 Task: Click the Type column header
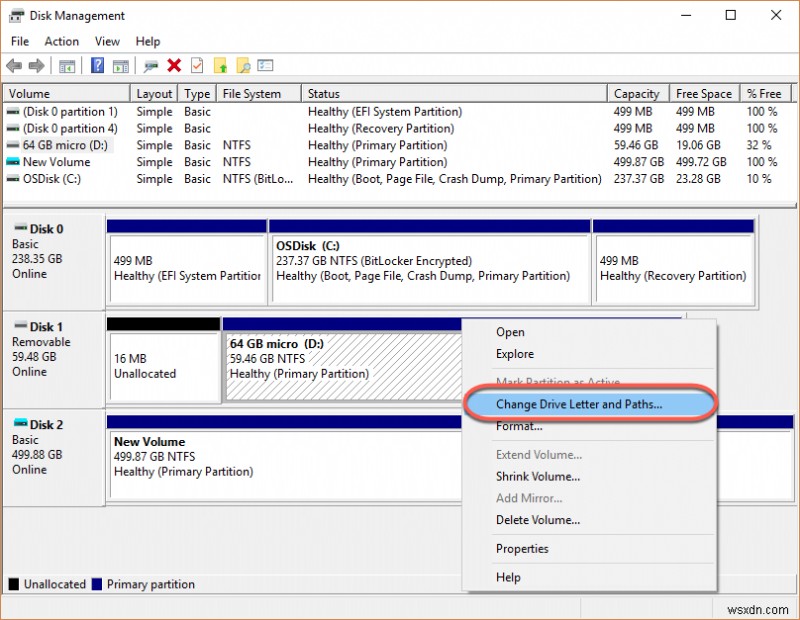(197, 94)
